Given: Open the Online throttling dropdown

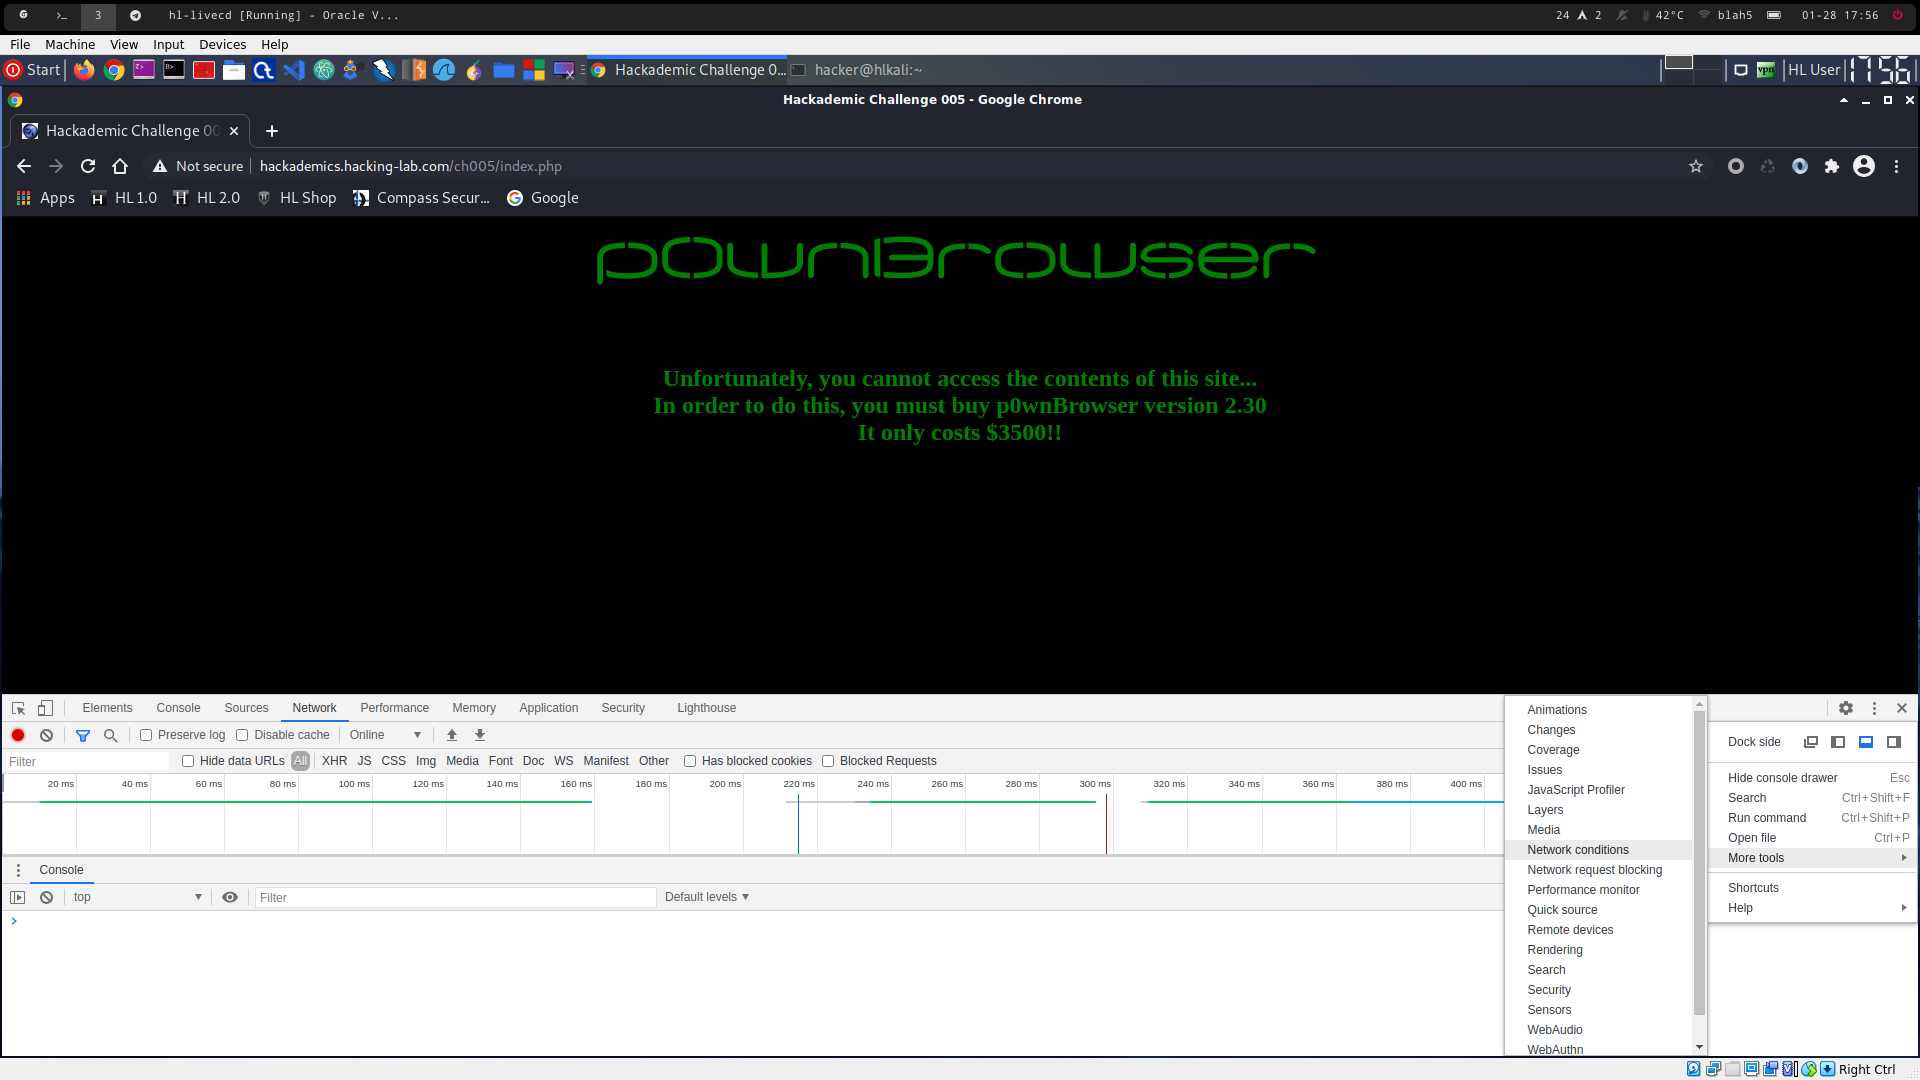Looking at the screenshot, I should pyautogui.click(x=385, y=735).
